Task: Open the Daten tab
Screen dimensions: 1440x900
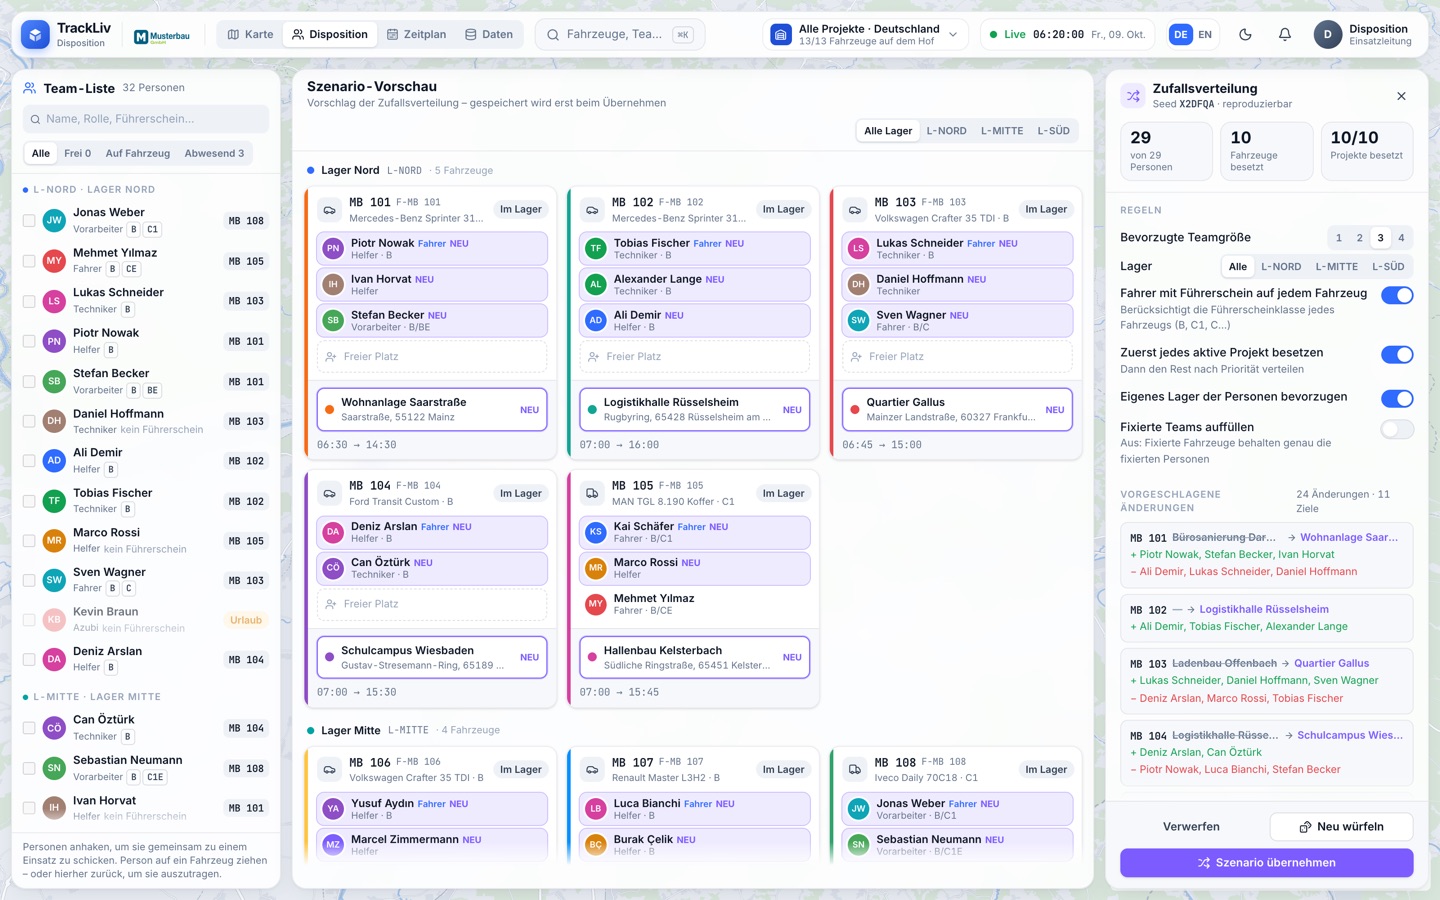Action: [489, 35]
